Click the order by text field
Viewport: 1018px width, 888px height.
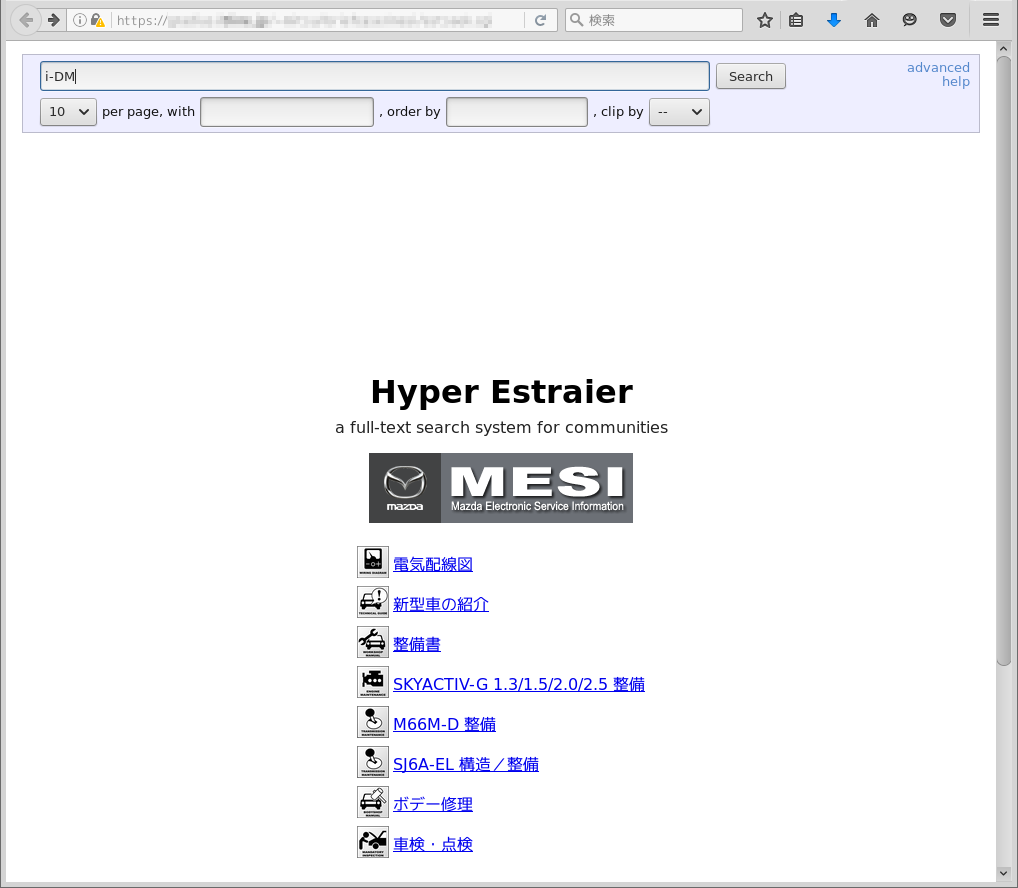(516, 112)
